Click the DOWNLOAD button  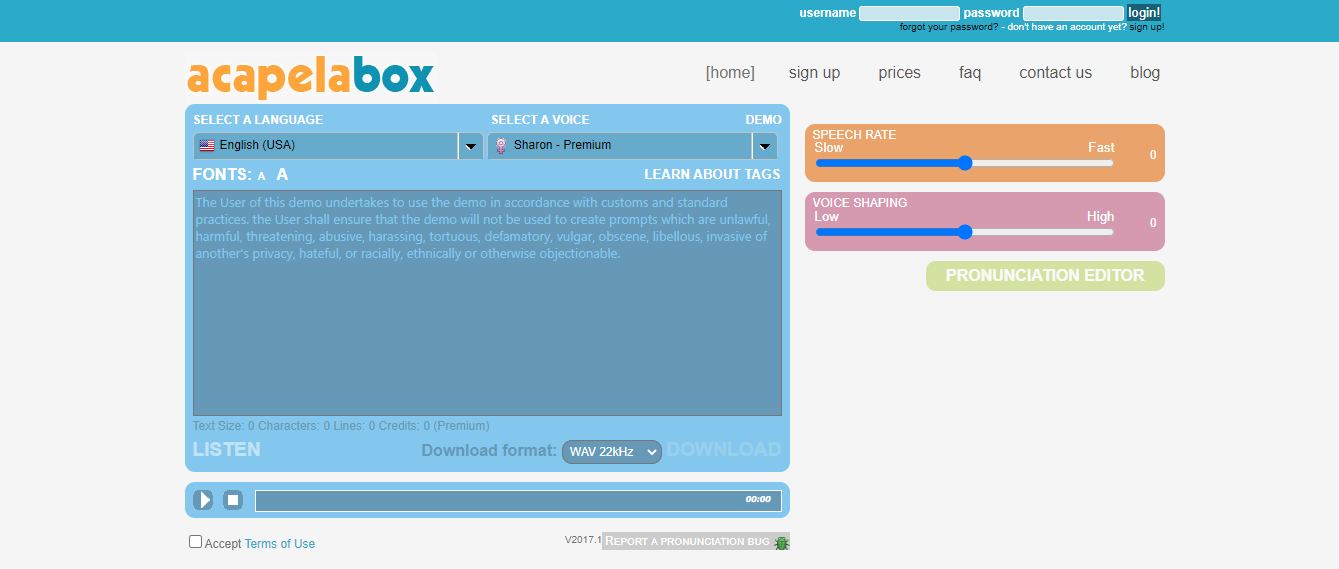click(724, 450)
